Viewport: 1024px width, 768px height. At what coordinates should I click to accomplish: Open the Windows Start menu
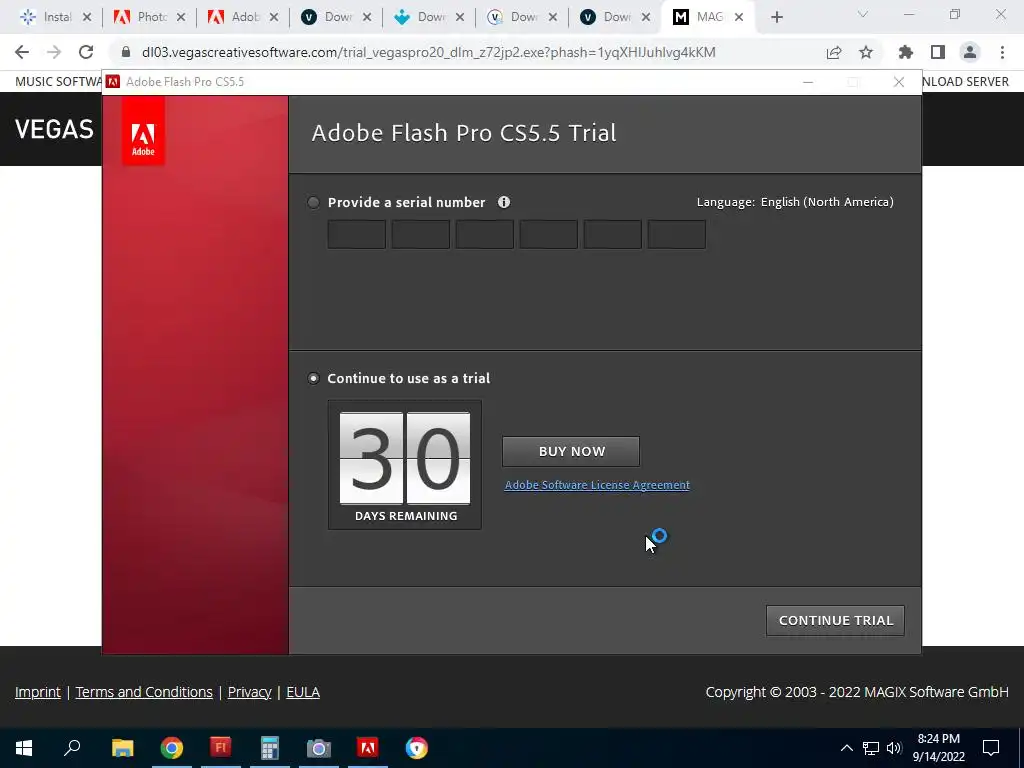coord(24,748)
